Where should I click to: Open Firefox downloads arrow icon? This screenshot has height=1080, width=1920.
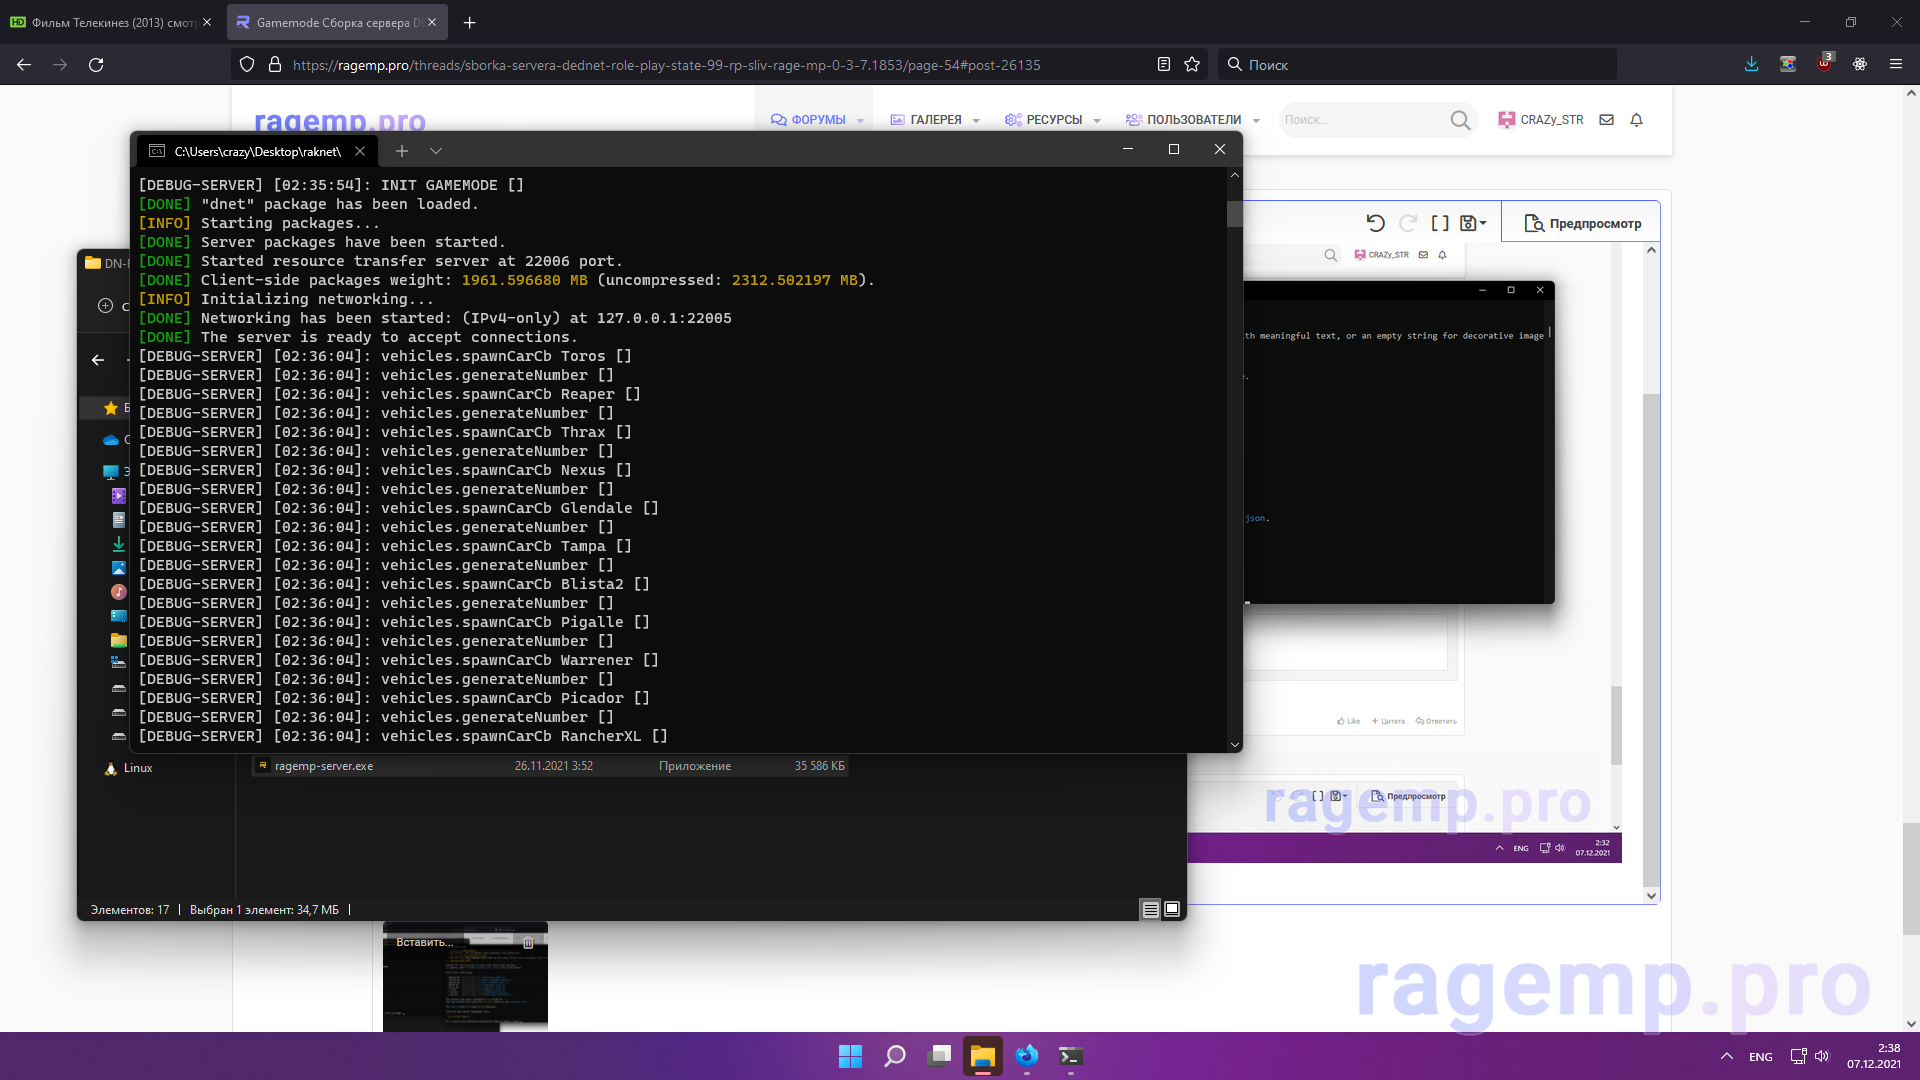pos(1751,65)
